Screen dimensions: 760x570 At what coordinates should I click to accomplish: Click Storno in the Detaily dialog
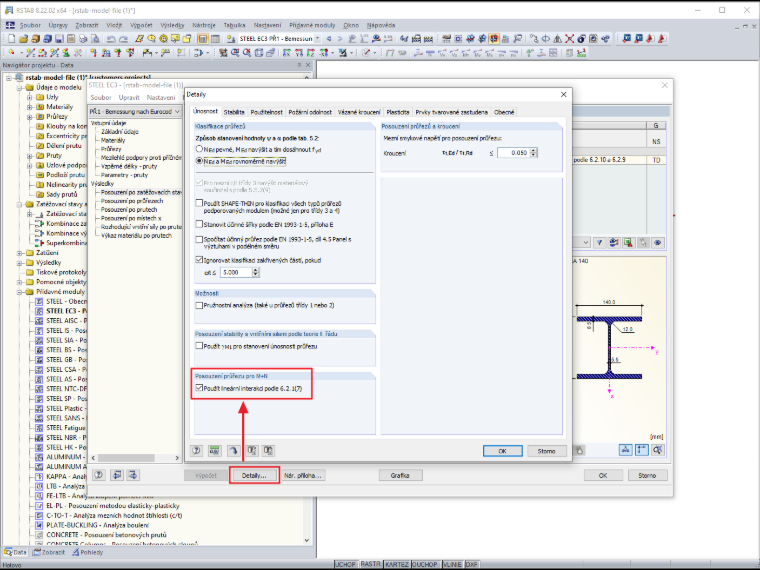[546, 451]
